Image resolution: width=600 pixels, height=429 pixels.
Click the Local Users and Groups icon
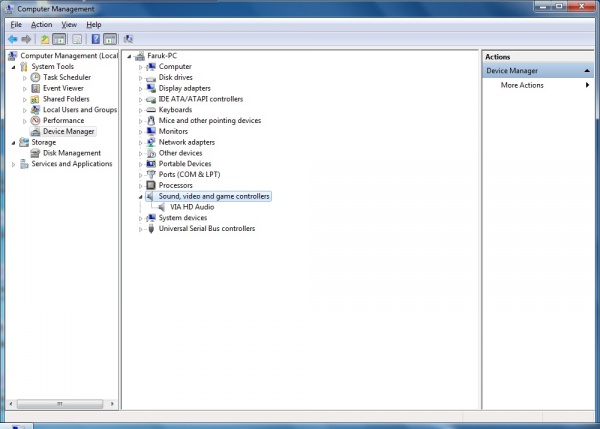(x=35, y=110)
